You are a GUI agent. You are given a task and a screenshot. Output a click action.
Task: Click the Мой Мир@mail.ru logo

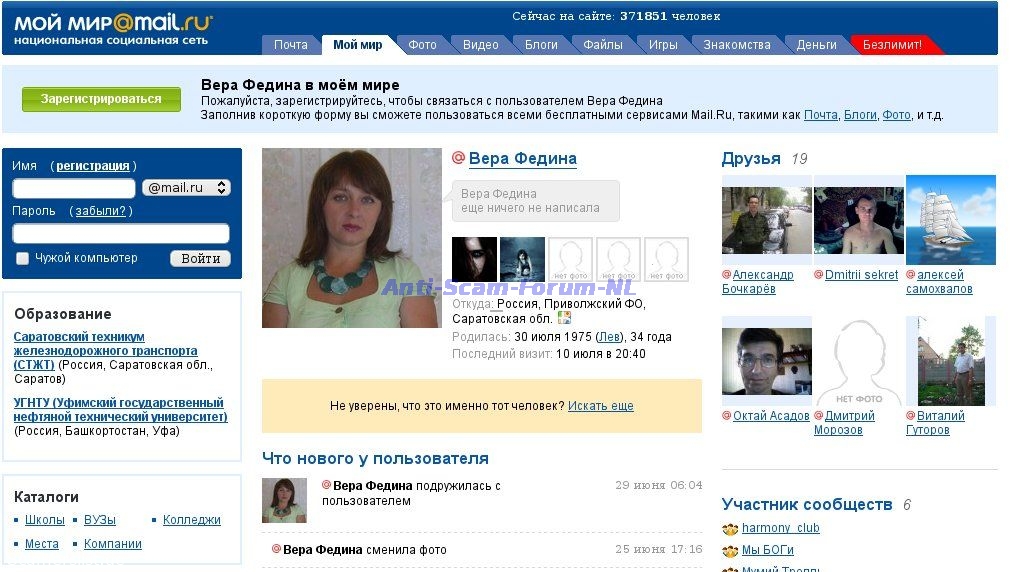click(113, 28)
